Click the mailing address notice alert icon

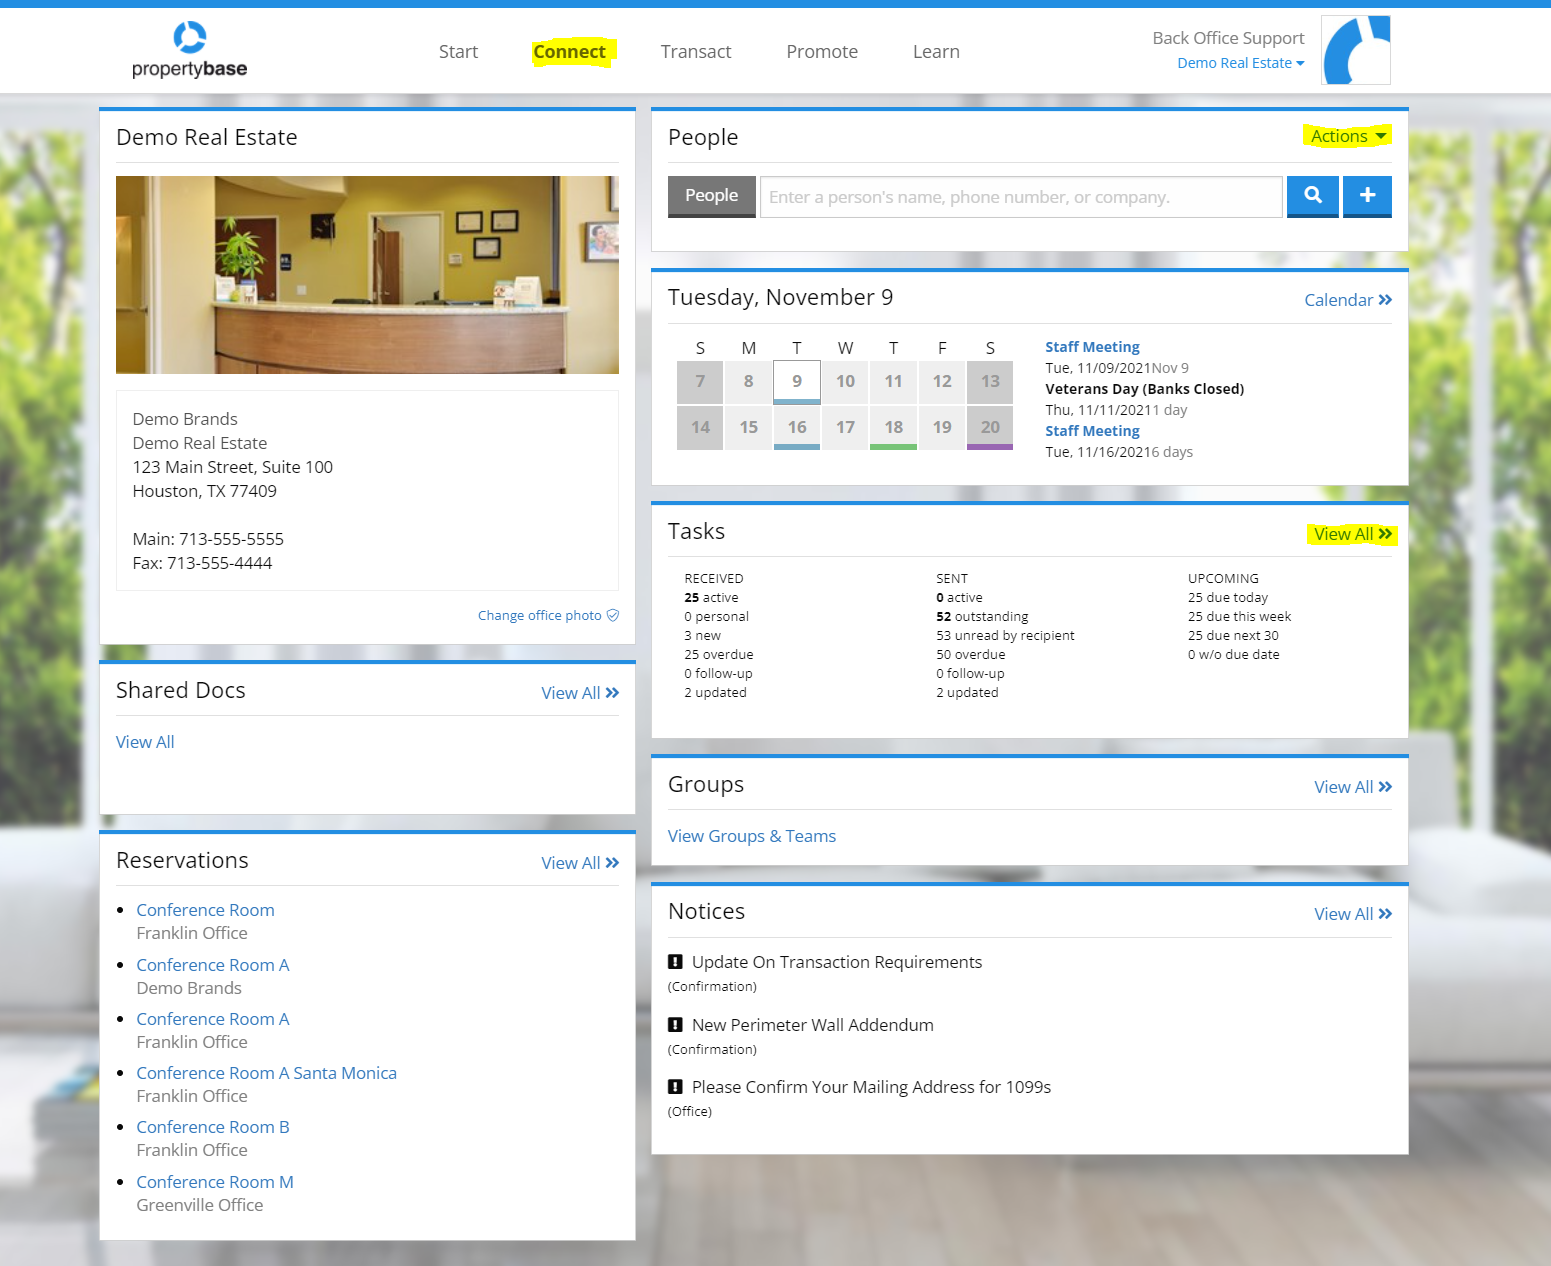675,1087
